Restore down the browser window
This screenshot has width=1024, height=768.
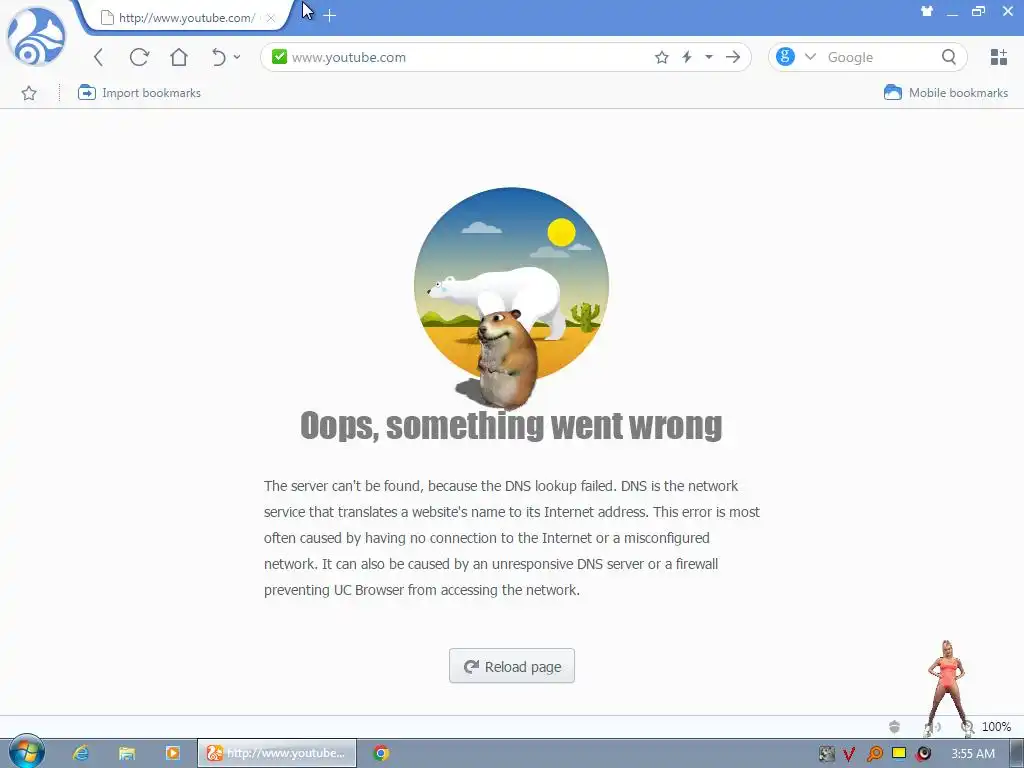click(978, 11)
